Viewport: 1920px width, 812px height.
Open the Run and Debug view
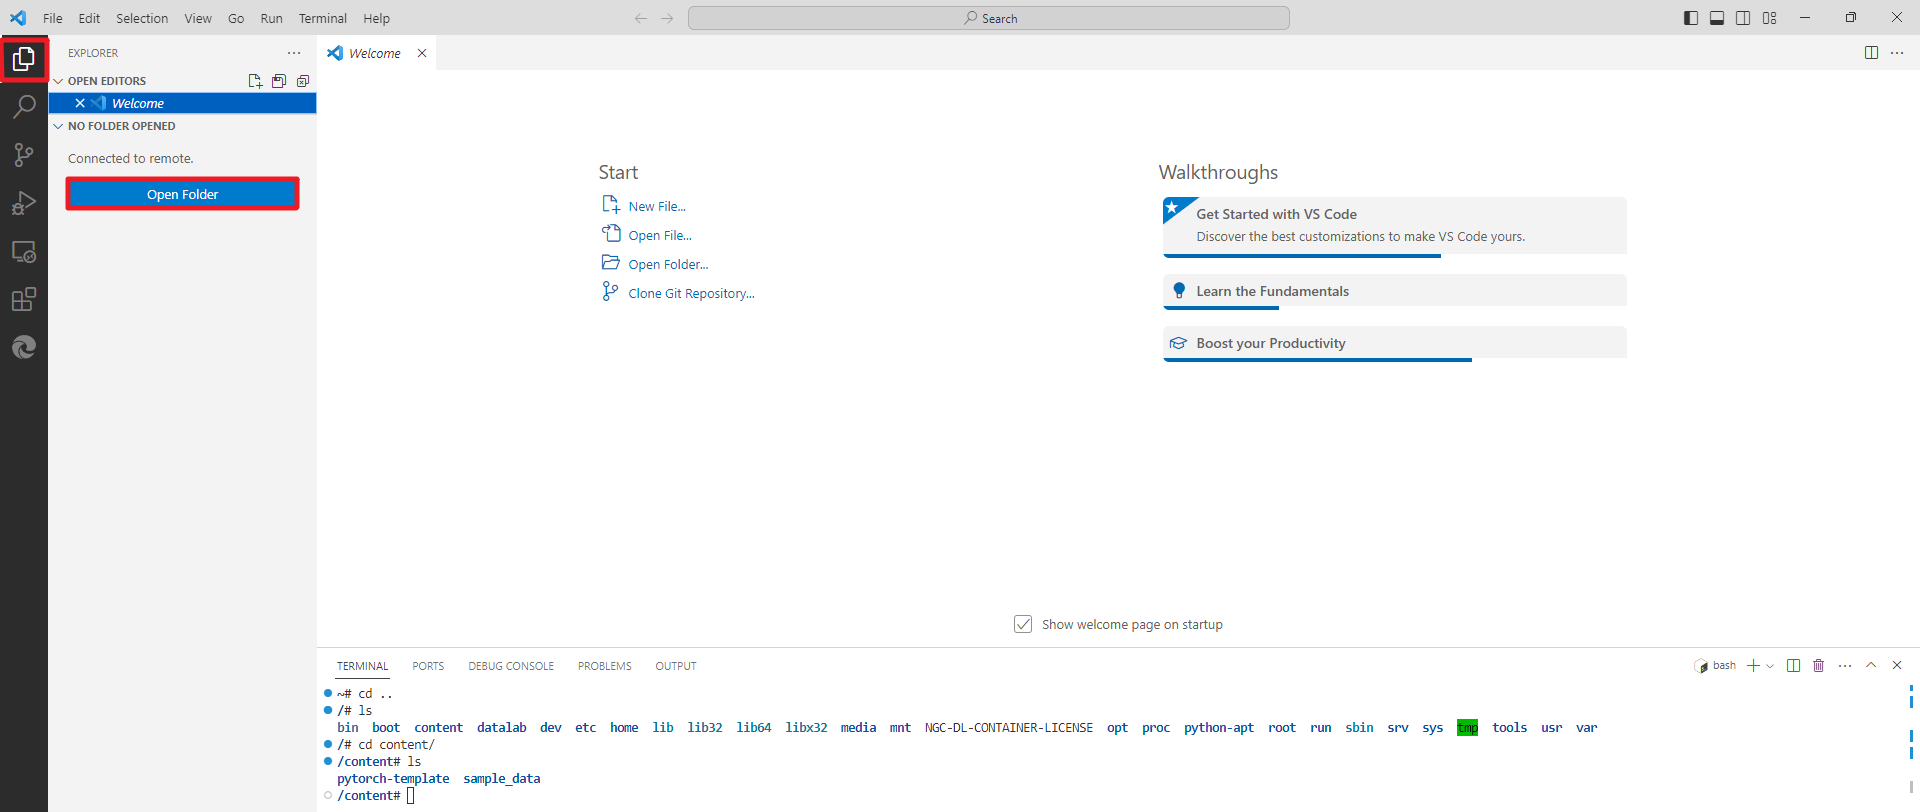click(x=24, y=203)
